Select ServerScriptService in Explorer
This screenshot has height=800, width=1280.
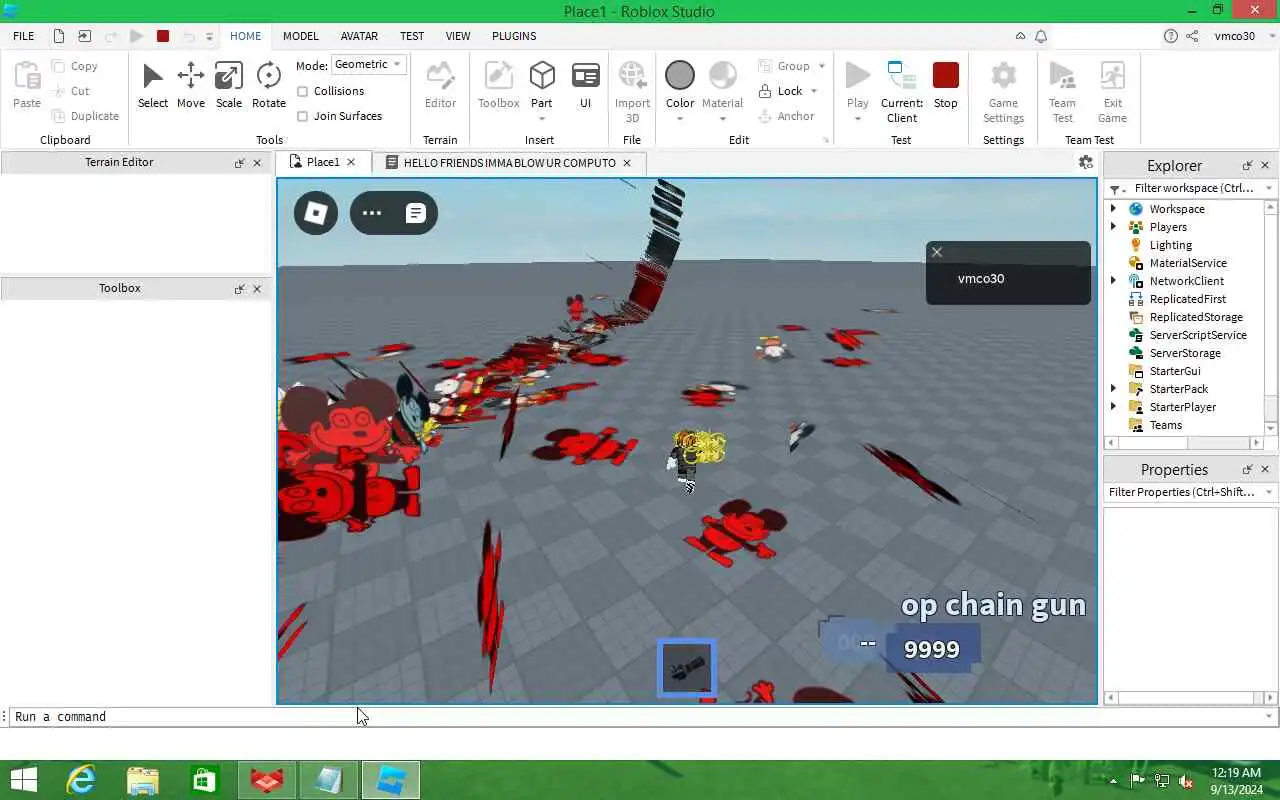tap(1198, 335)
